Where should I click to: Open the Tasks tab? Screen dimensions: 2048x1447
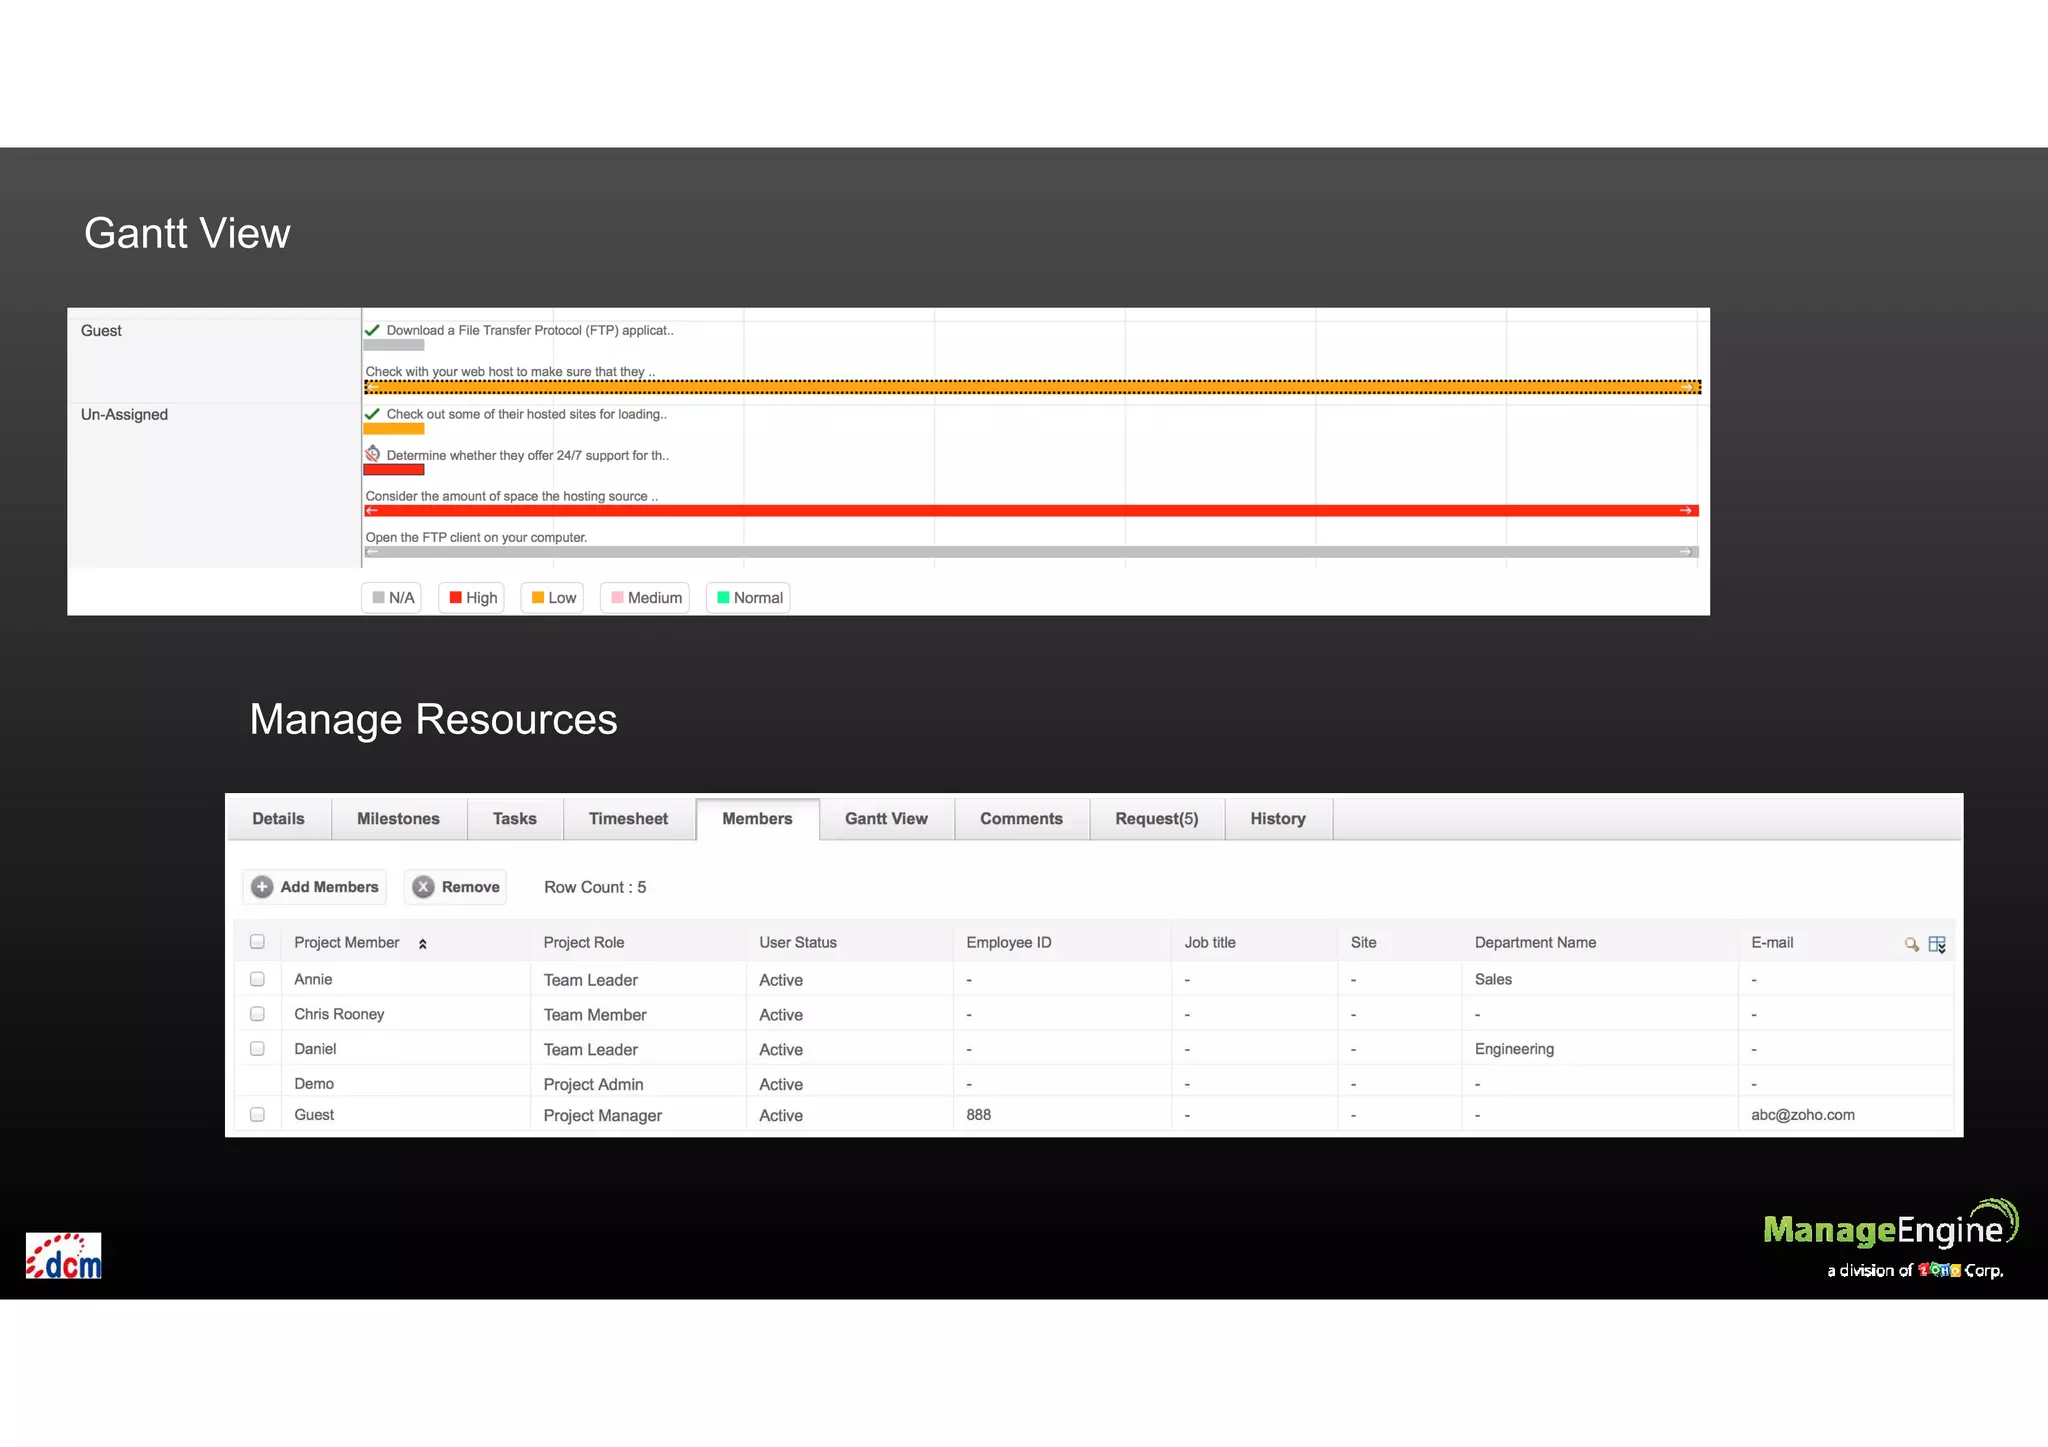(515, 819)
